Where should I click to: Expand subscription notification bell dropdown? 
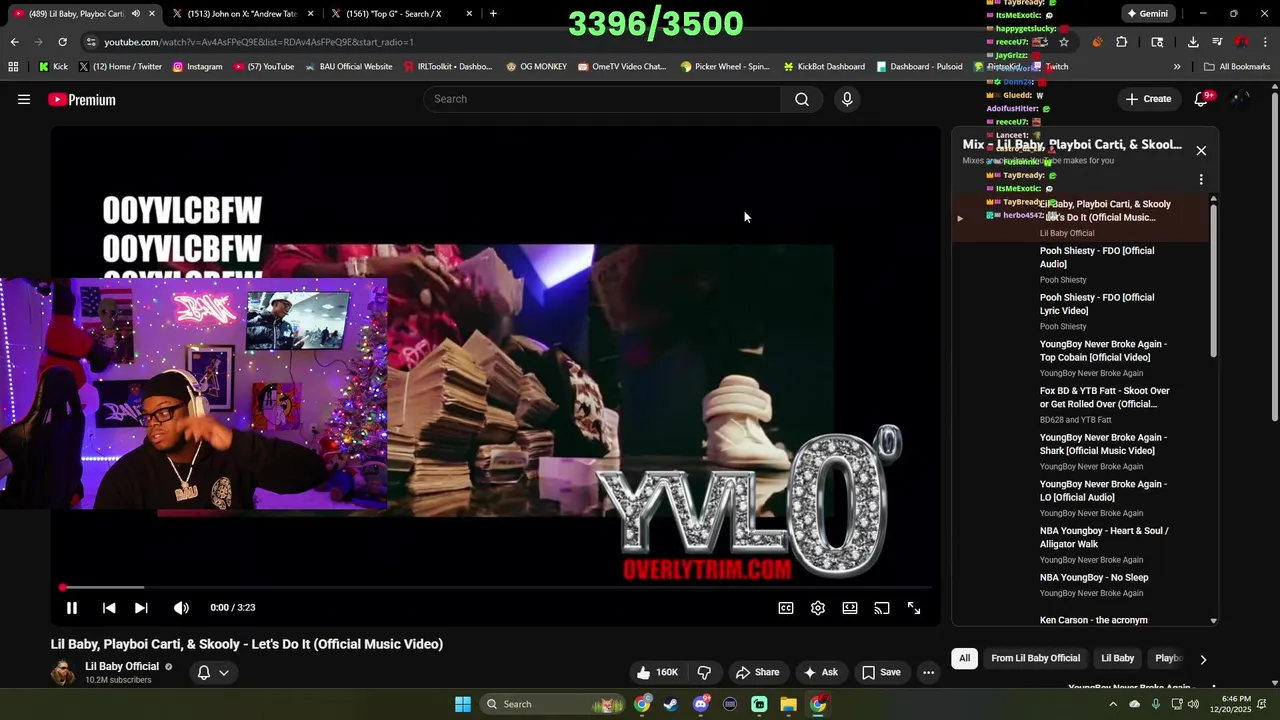point(213,672)
